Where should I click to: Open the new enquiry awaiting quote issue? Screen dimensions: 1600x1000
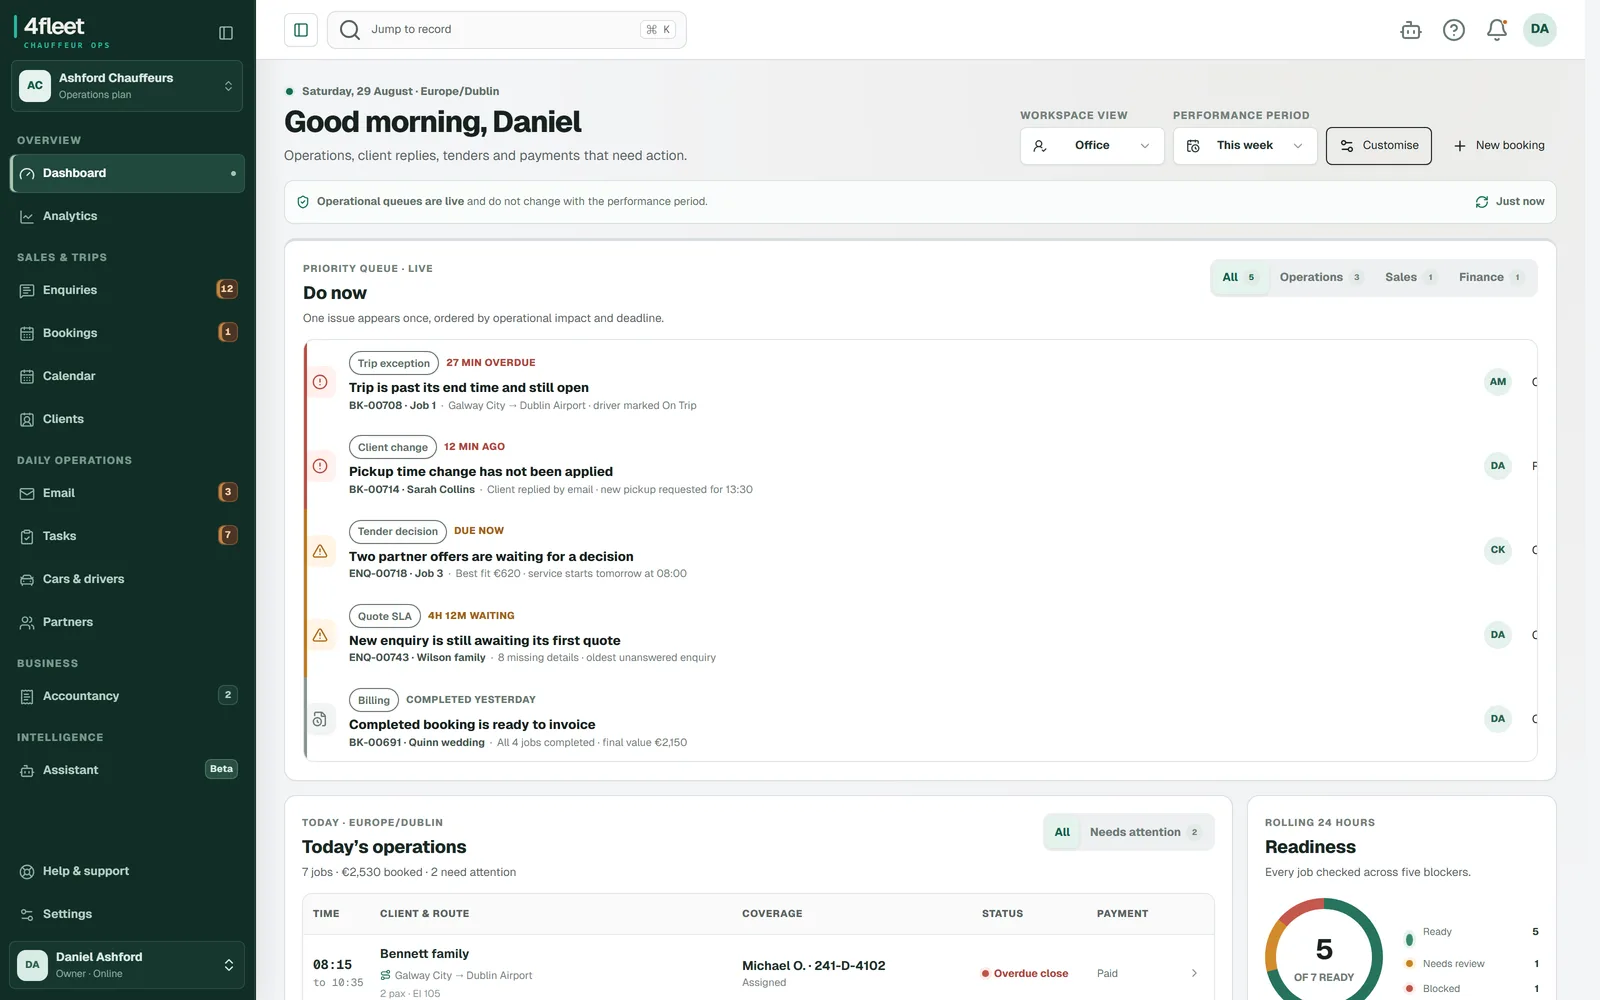tap(920, 635)
